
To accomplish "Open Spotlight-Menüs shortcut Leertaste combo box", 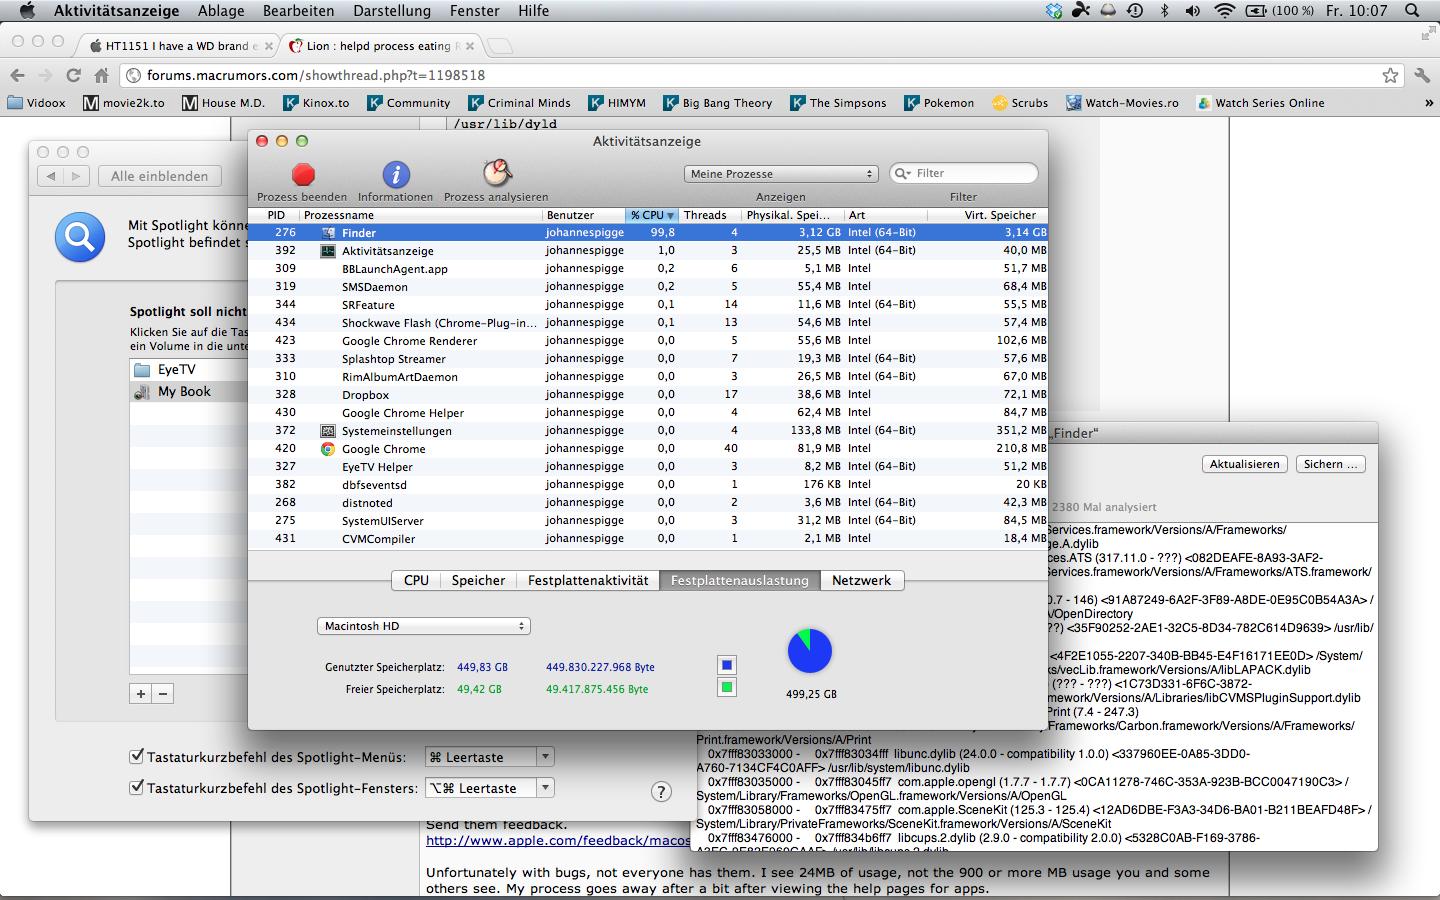I will (x=489, y=757).
